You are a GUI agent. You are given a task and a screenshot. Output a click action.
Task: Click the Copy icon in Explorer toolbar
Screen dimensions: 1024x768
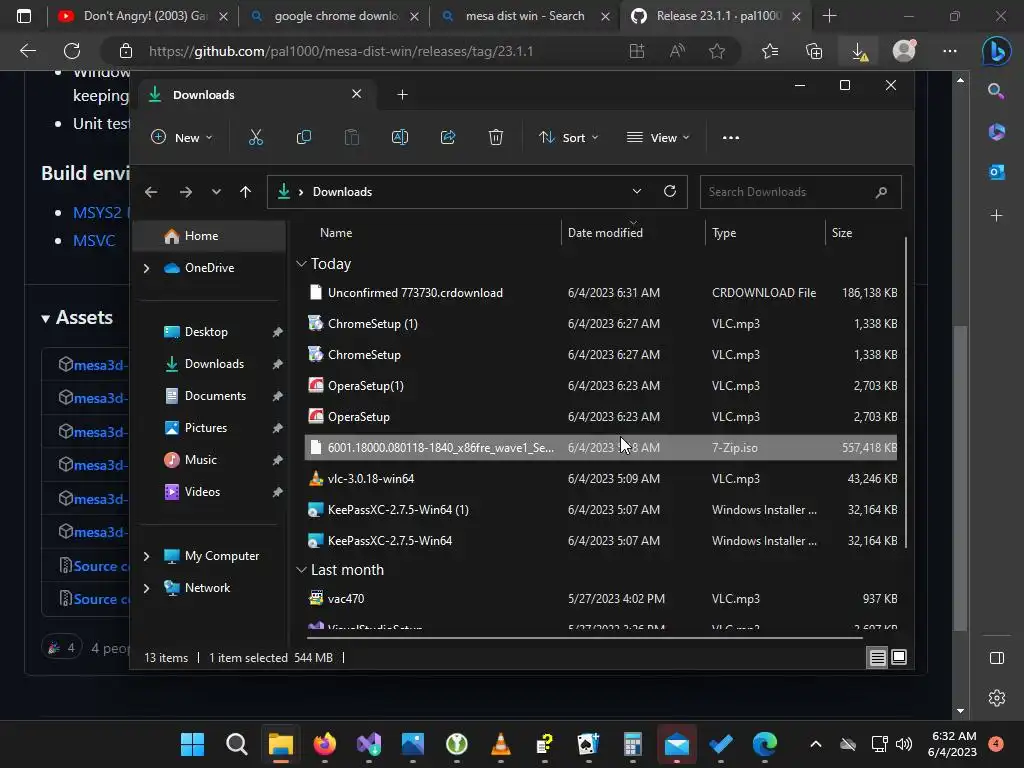coord(304,137)
